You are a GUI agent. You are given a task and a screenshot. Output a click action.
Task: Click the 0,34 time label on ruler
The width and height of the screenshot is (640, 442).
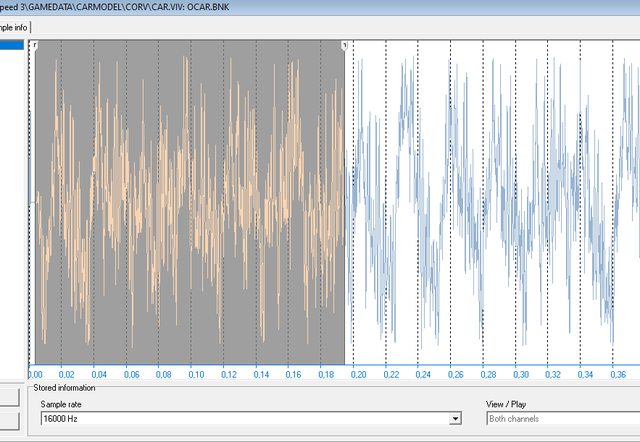[585, 374]
